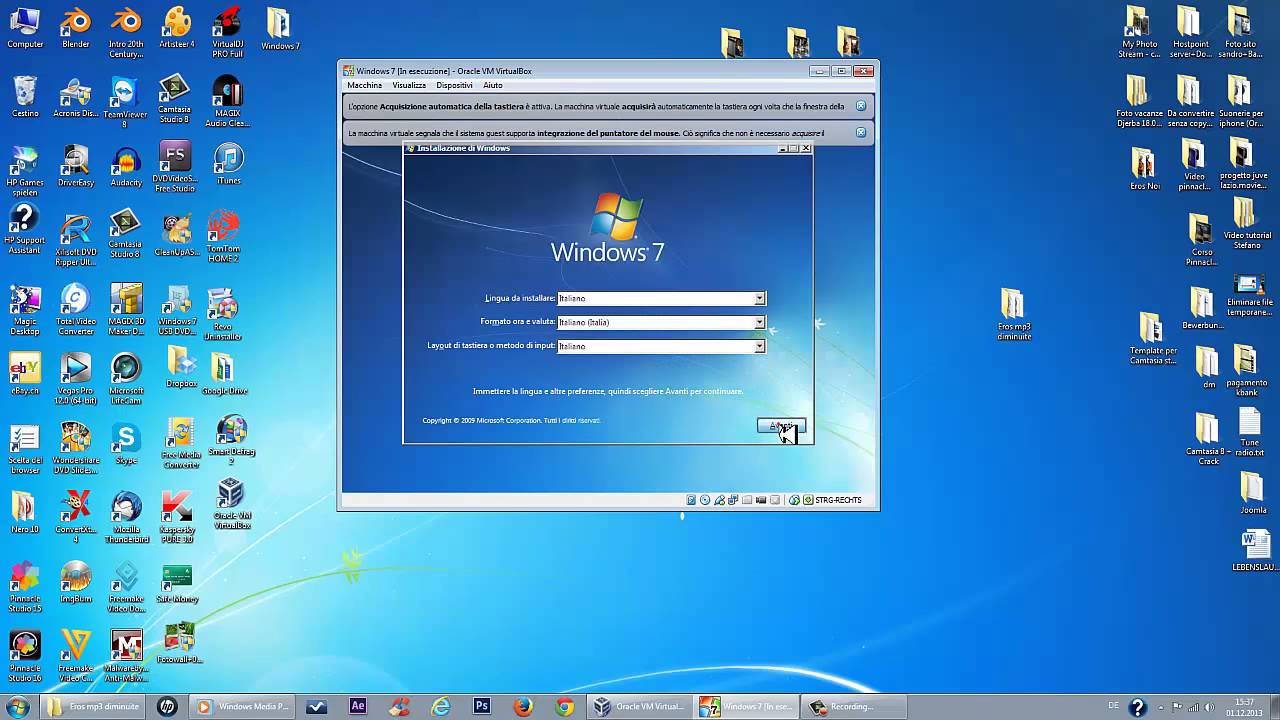Image resolution: width=1280 pixels, height=720 pixels.
Task: Open the VirtualDJ PRO Full desktop icon
Action: [x=228, y=33]
